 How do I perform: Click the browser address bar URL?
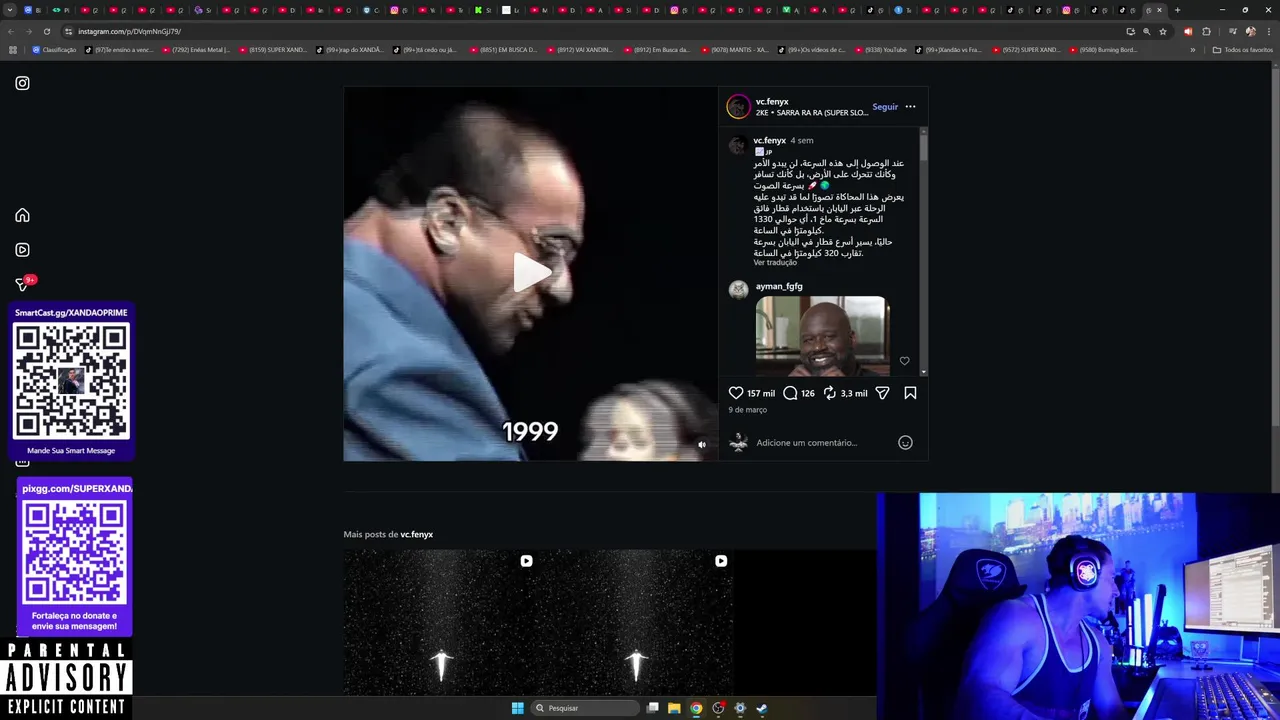tap(129, 31)
